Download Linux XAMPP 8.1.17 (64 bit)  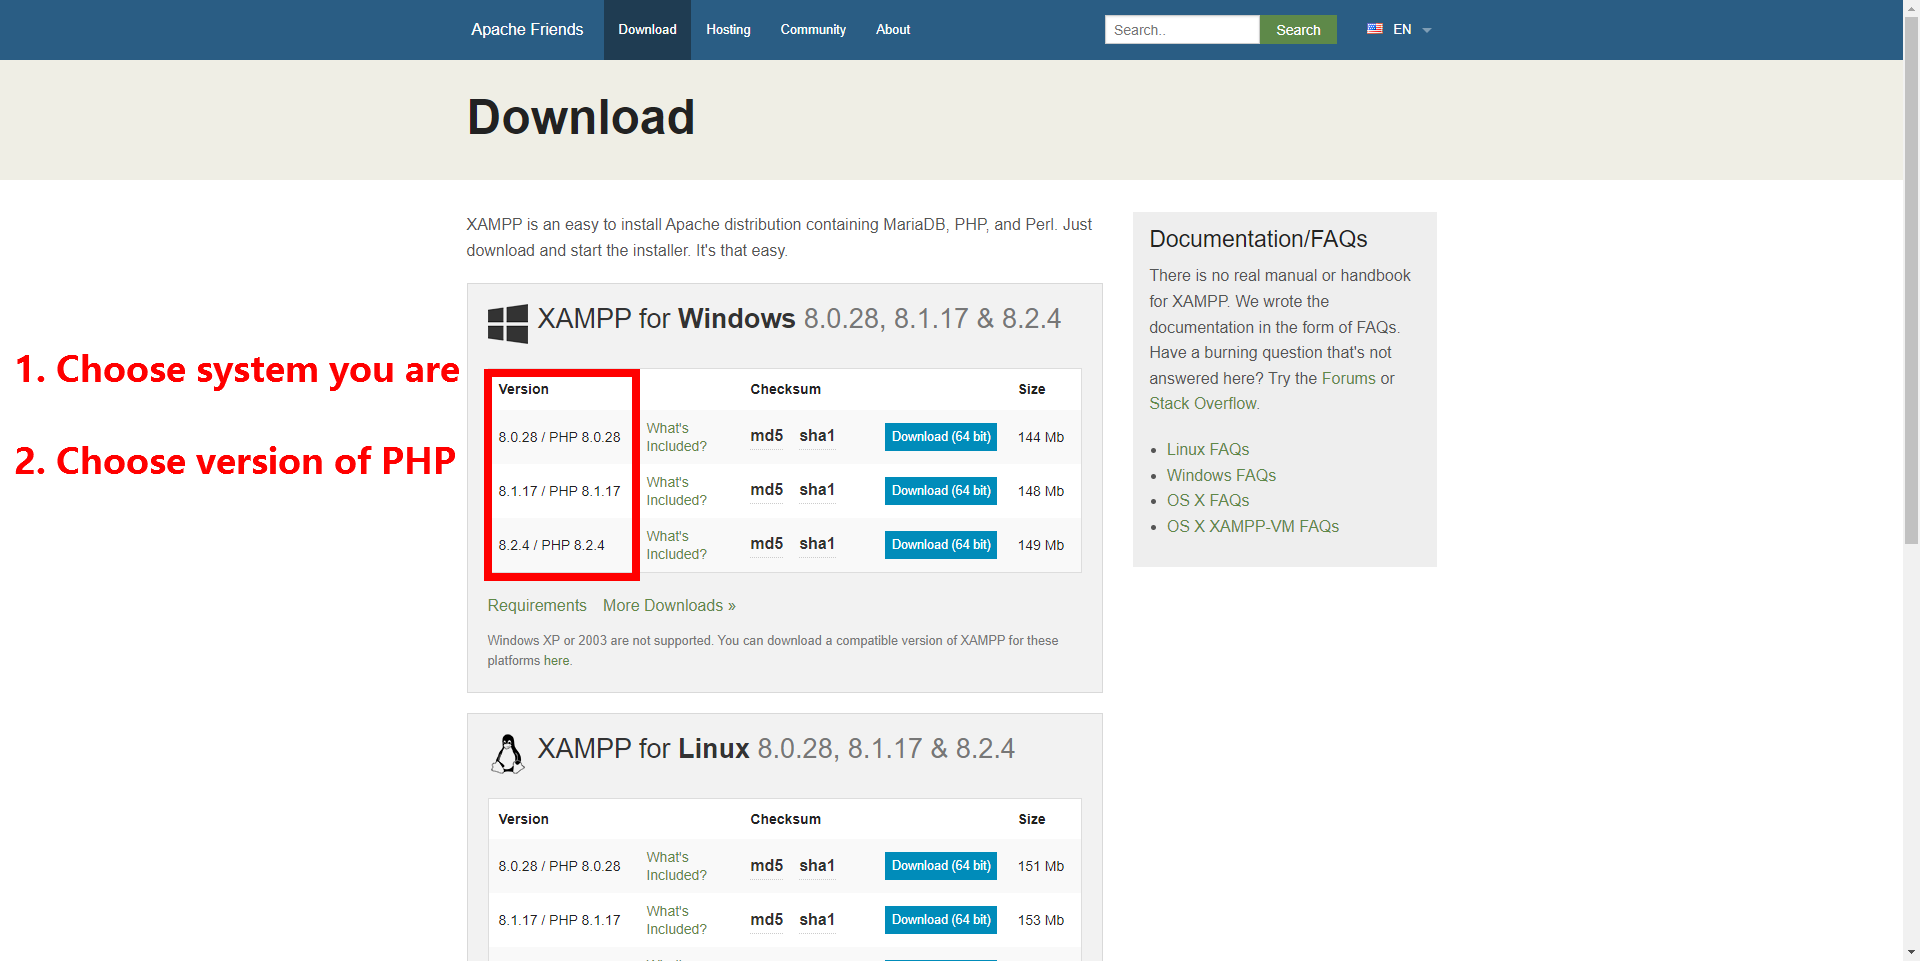(941, 920)
